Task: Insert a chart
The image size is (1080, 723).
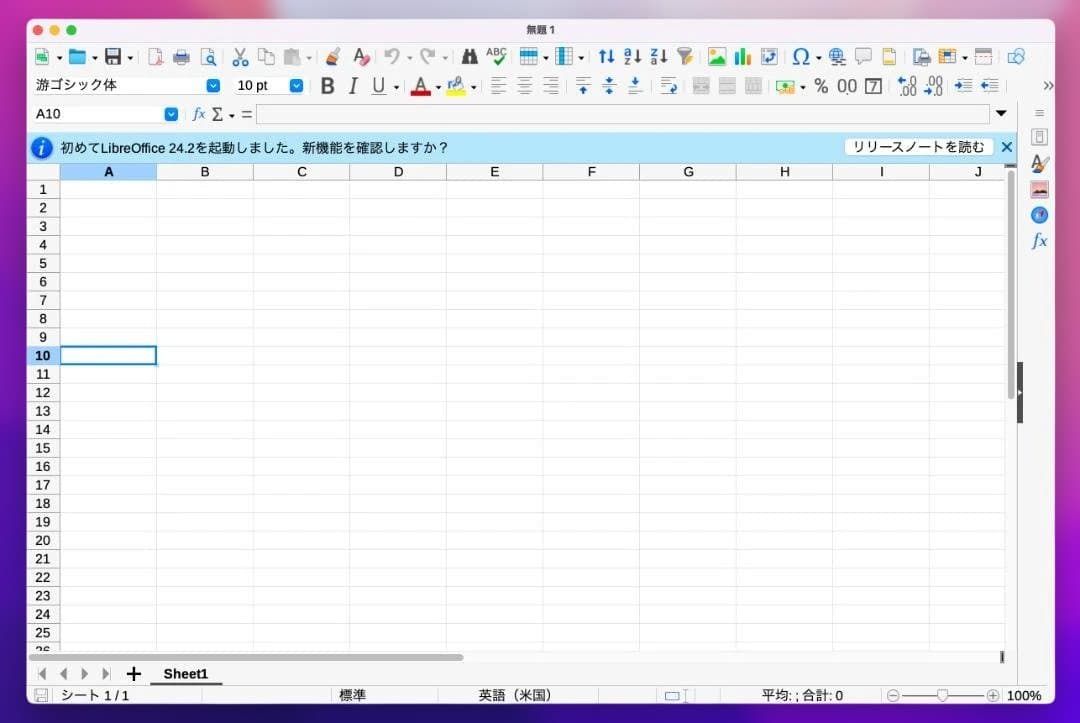Action: (743, 57)
